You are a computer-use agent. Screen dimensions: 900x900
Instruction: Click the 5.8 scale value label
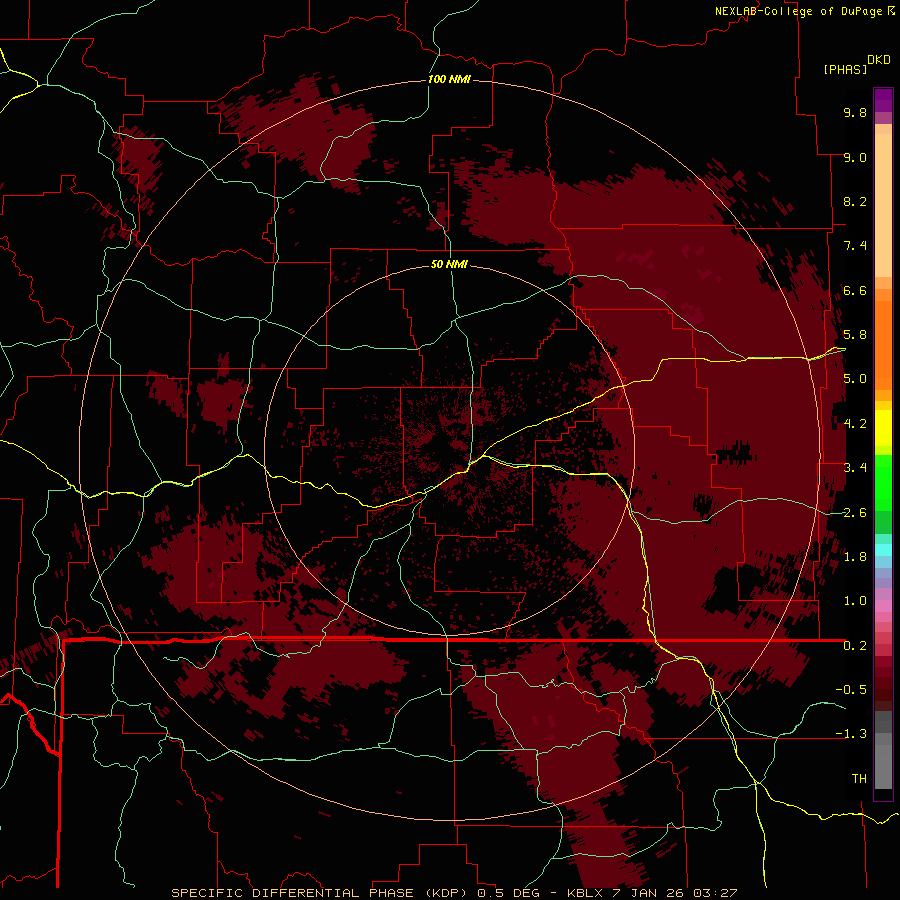click(855, 335)
